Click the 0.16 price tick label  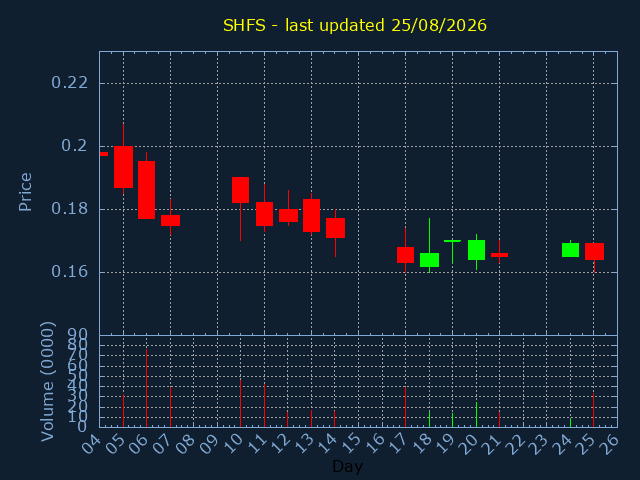coord(69,271)
